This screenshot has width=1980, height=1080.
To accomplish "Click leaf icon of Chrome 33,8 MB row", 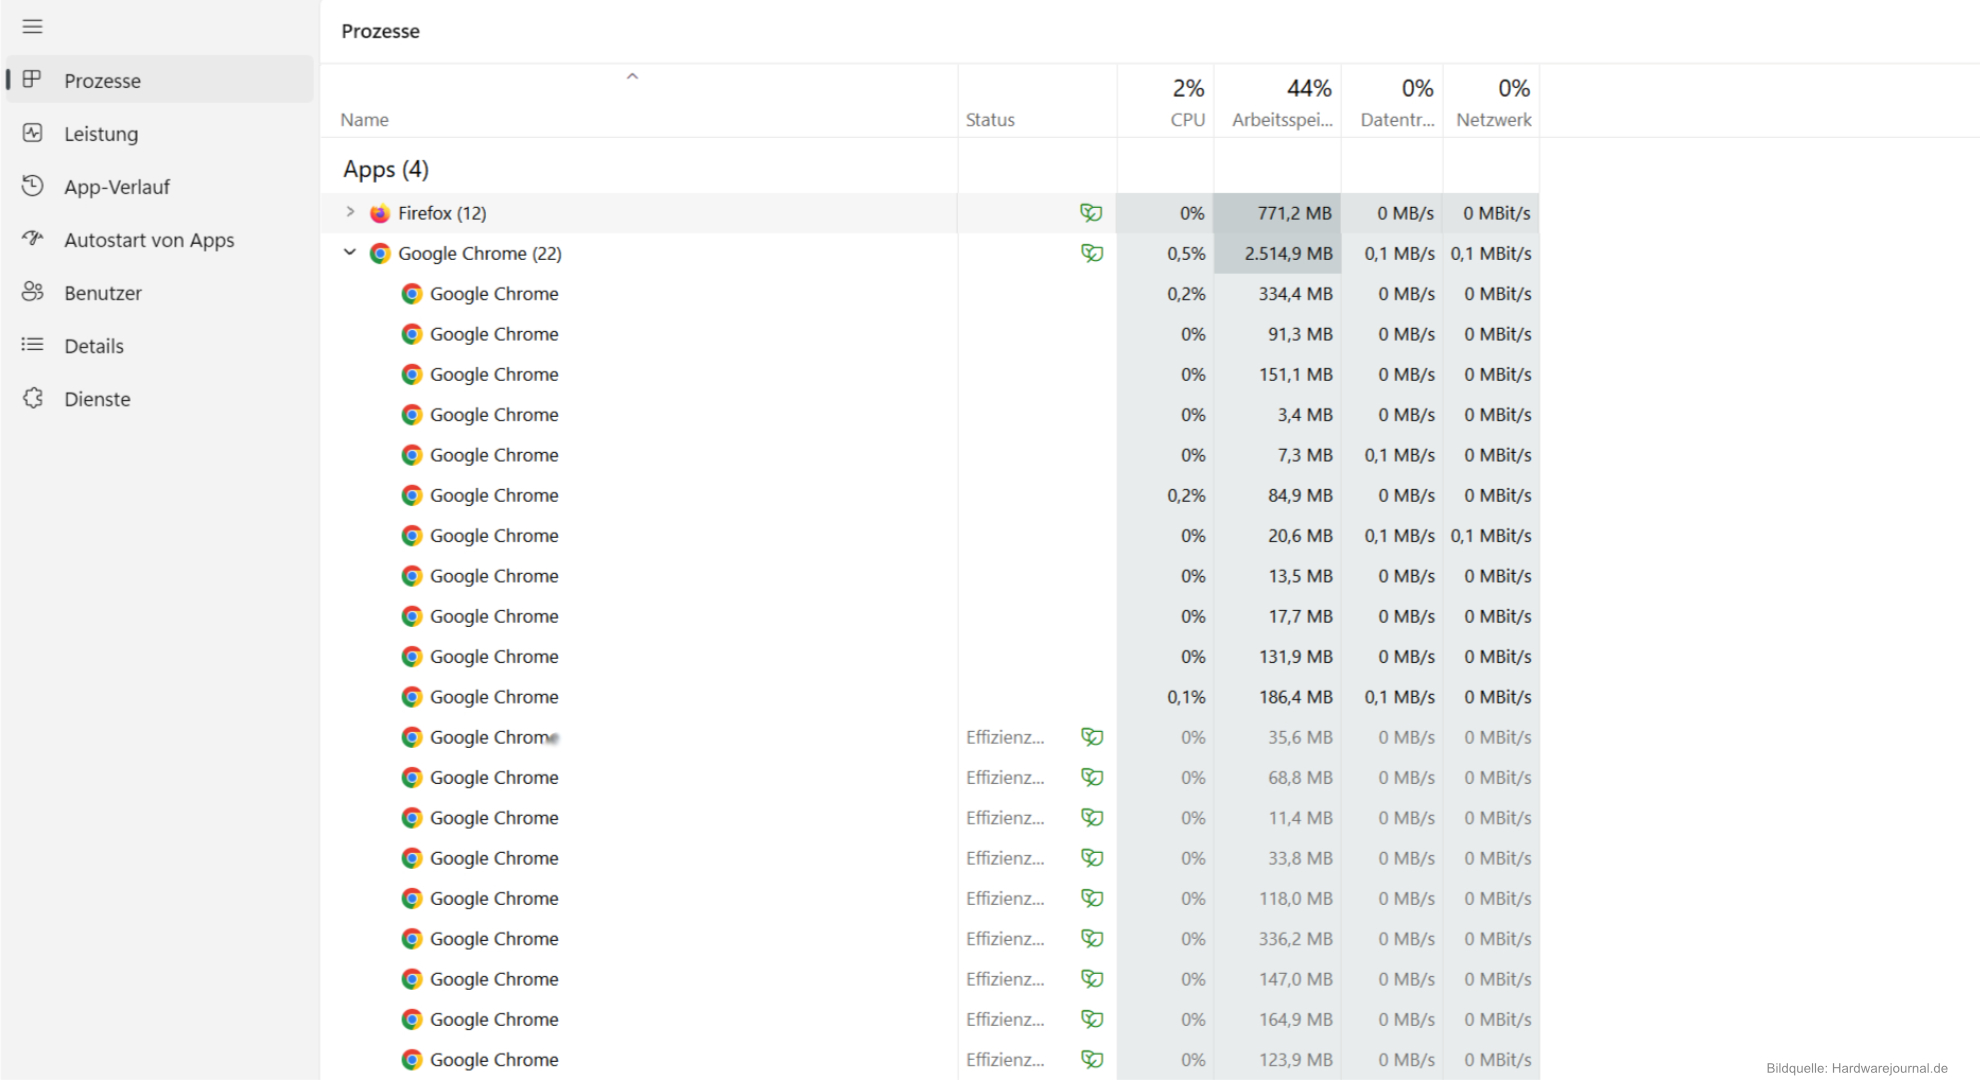I will 1092,858.
